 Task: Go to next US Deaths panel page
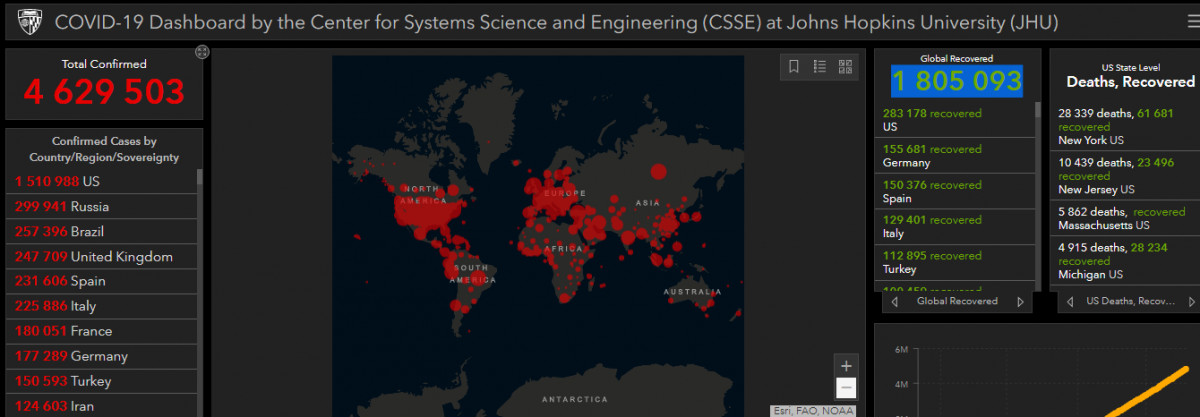coord(1192,301)
